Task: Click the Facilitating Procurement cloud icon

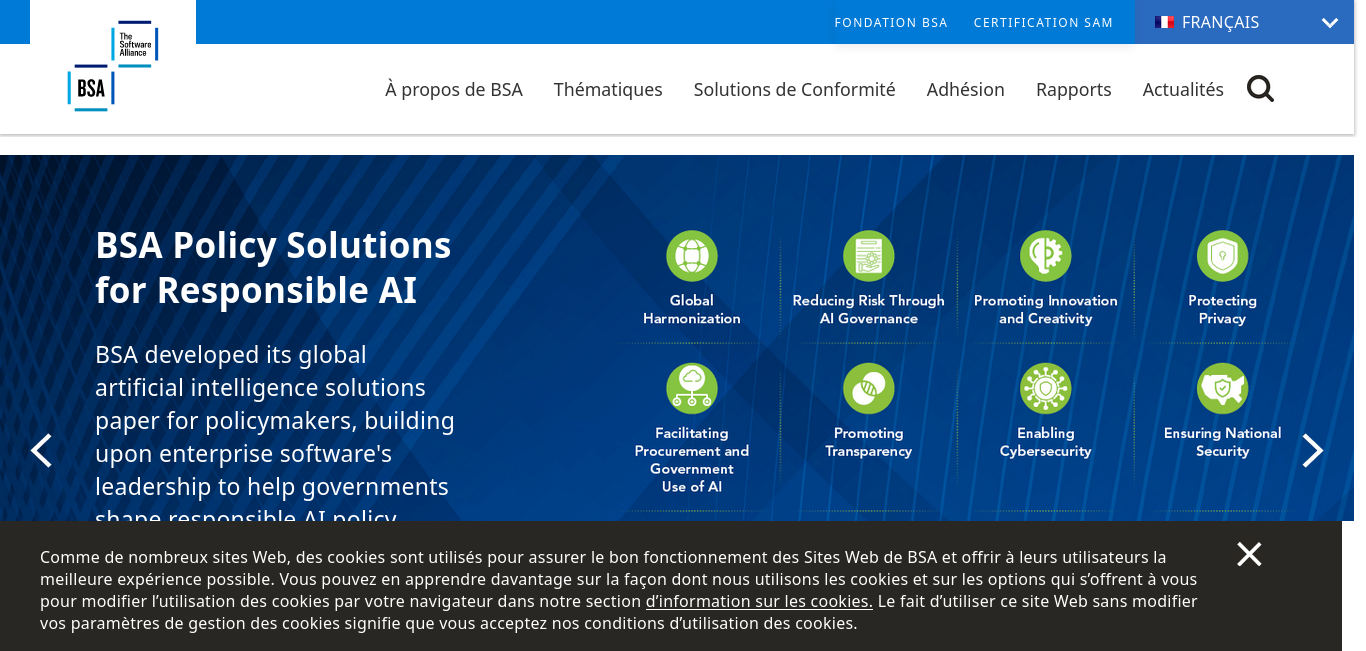Action: tap(692, 388)
